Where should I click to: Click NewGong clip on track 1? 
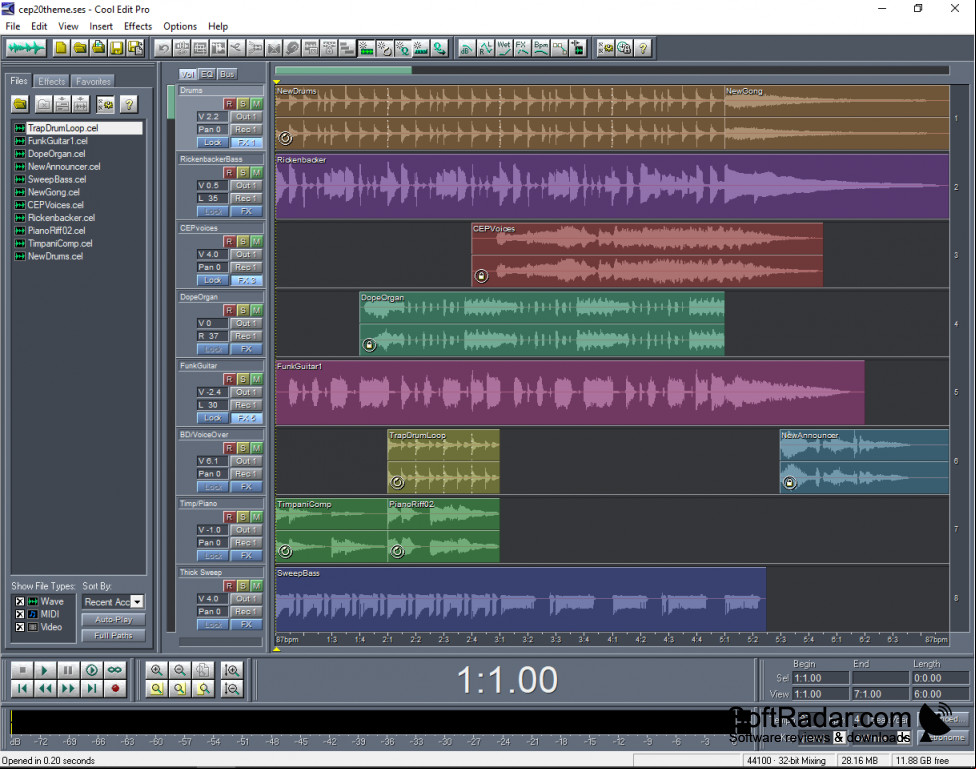tap(837, 118)
